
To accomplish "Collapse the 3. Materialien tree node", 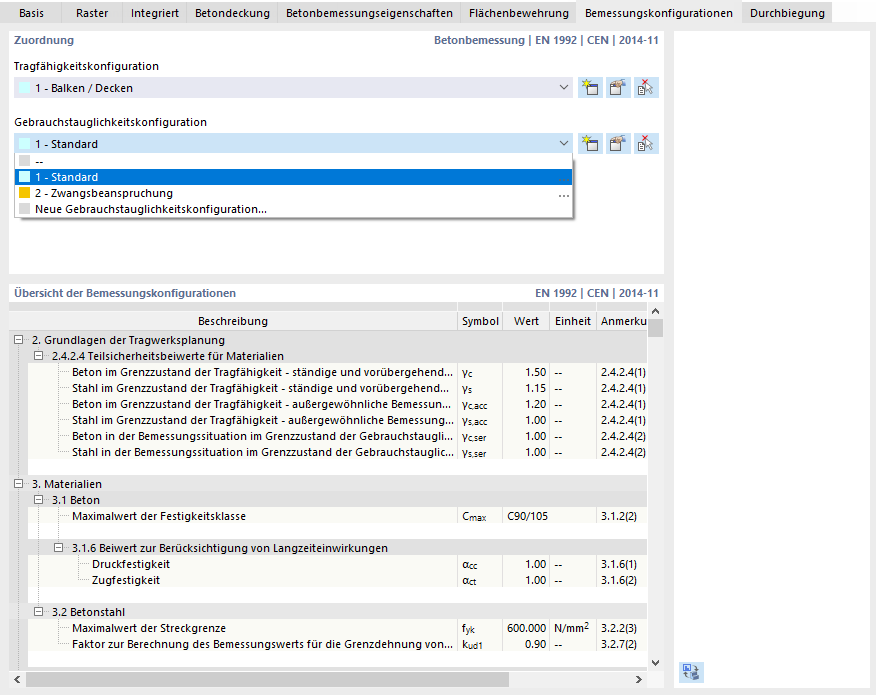I will (x=18, y=484).
